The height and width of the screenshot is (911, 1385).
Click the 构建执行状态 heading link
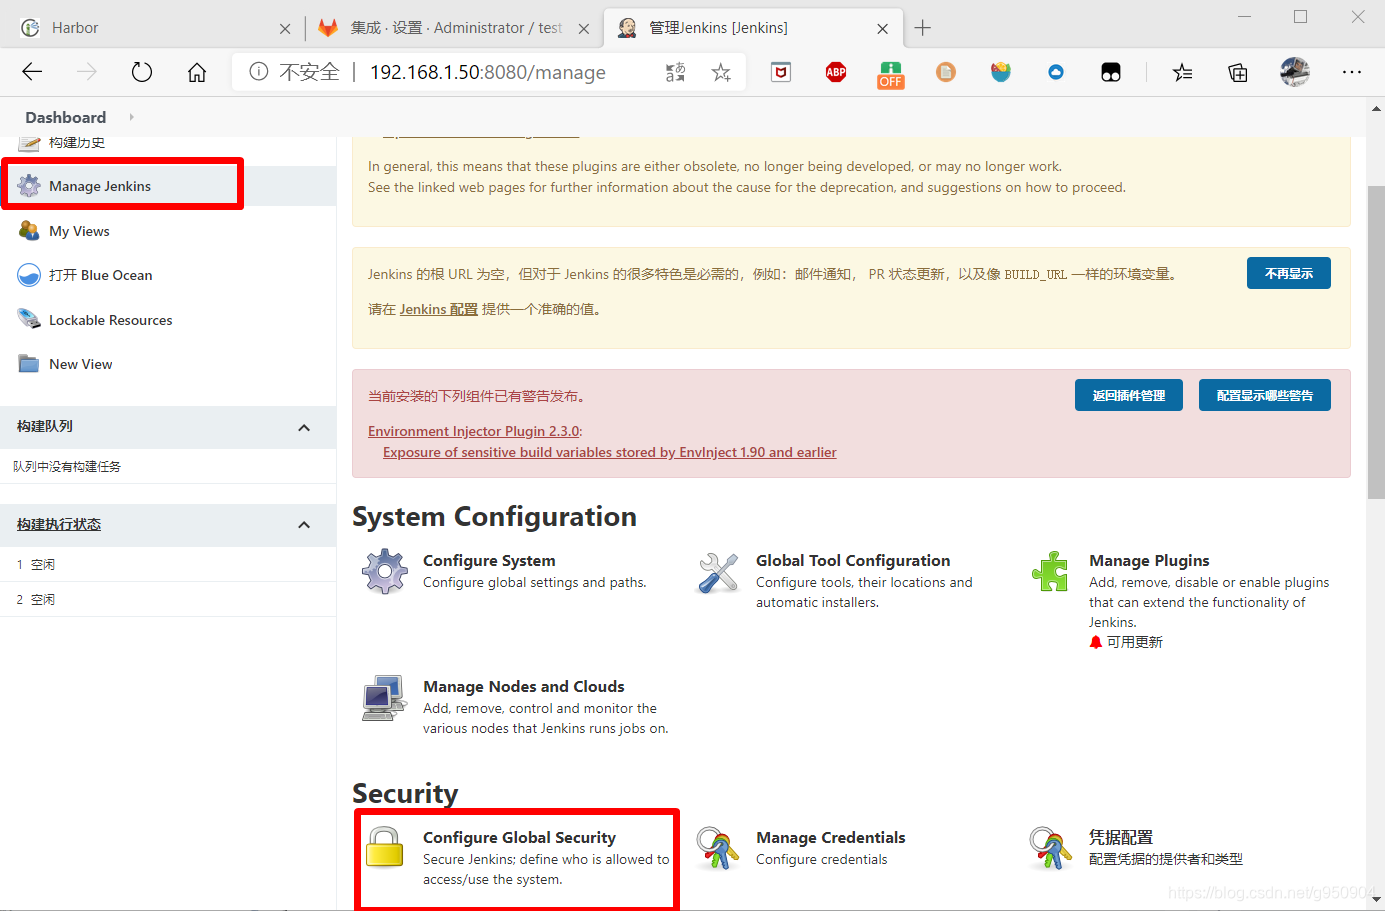pyautogui.click(x=59, y=524)
